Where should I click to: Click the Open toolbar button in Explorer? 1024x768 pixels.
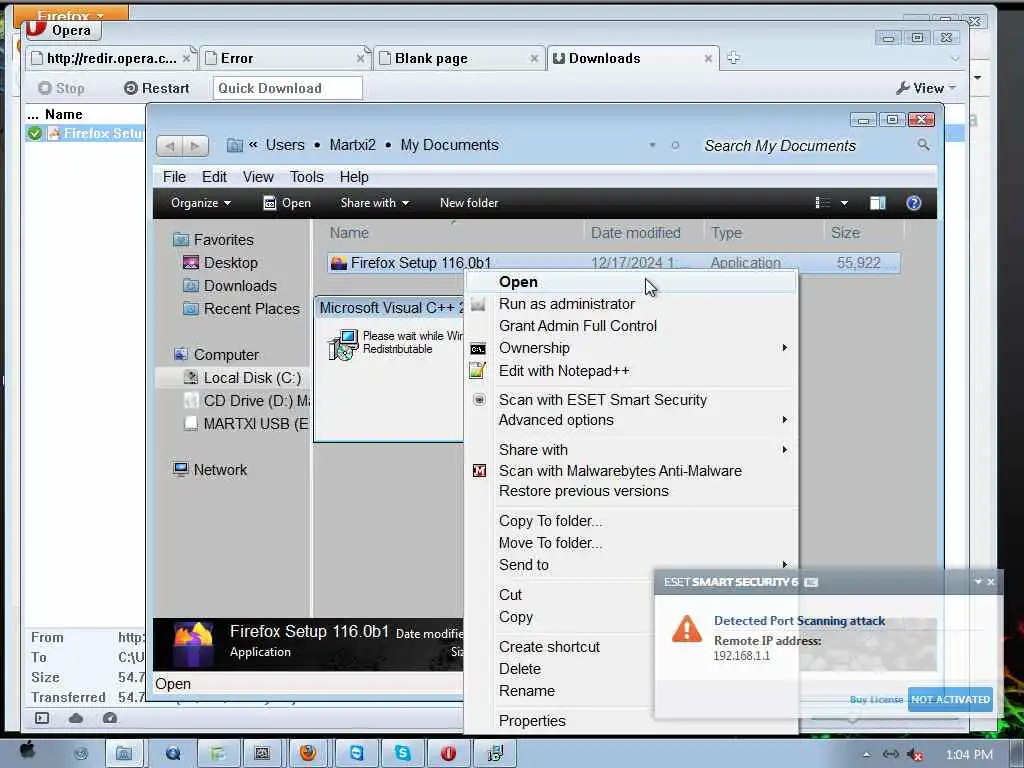click(287, 203)
